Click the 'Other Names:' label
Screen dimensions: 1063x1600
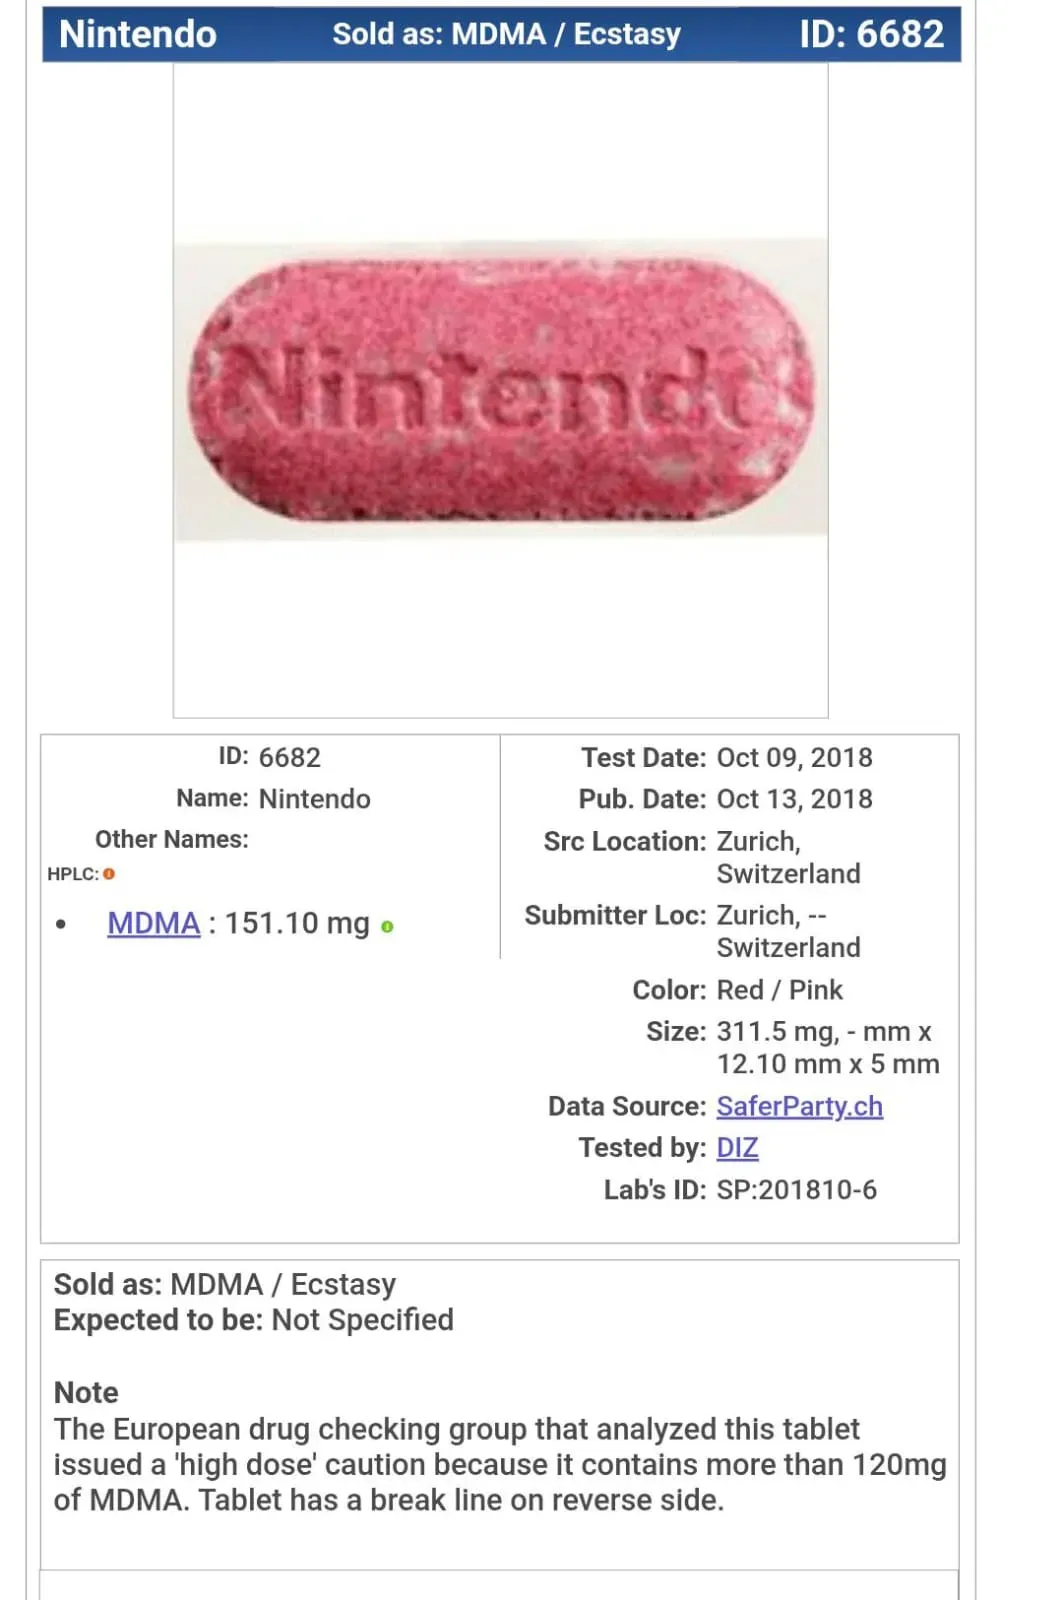(x=171, y=839)
